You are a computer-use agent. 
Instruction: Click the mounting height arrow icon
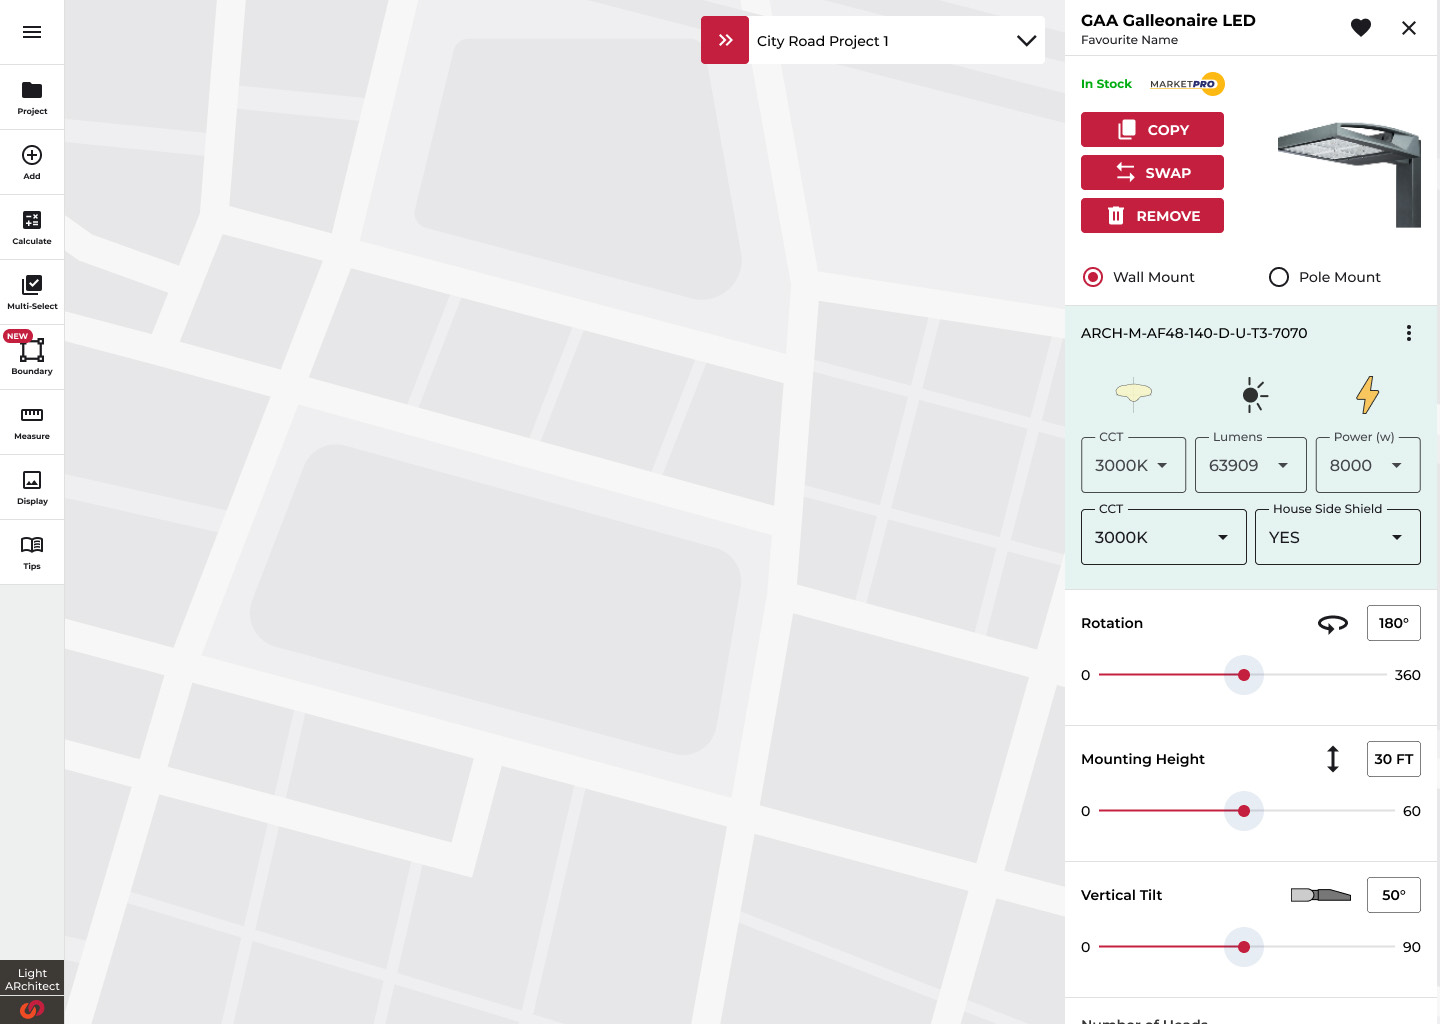[1333, 759]
